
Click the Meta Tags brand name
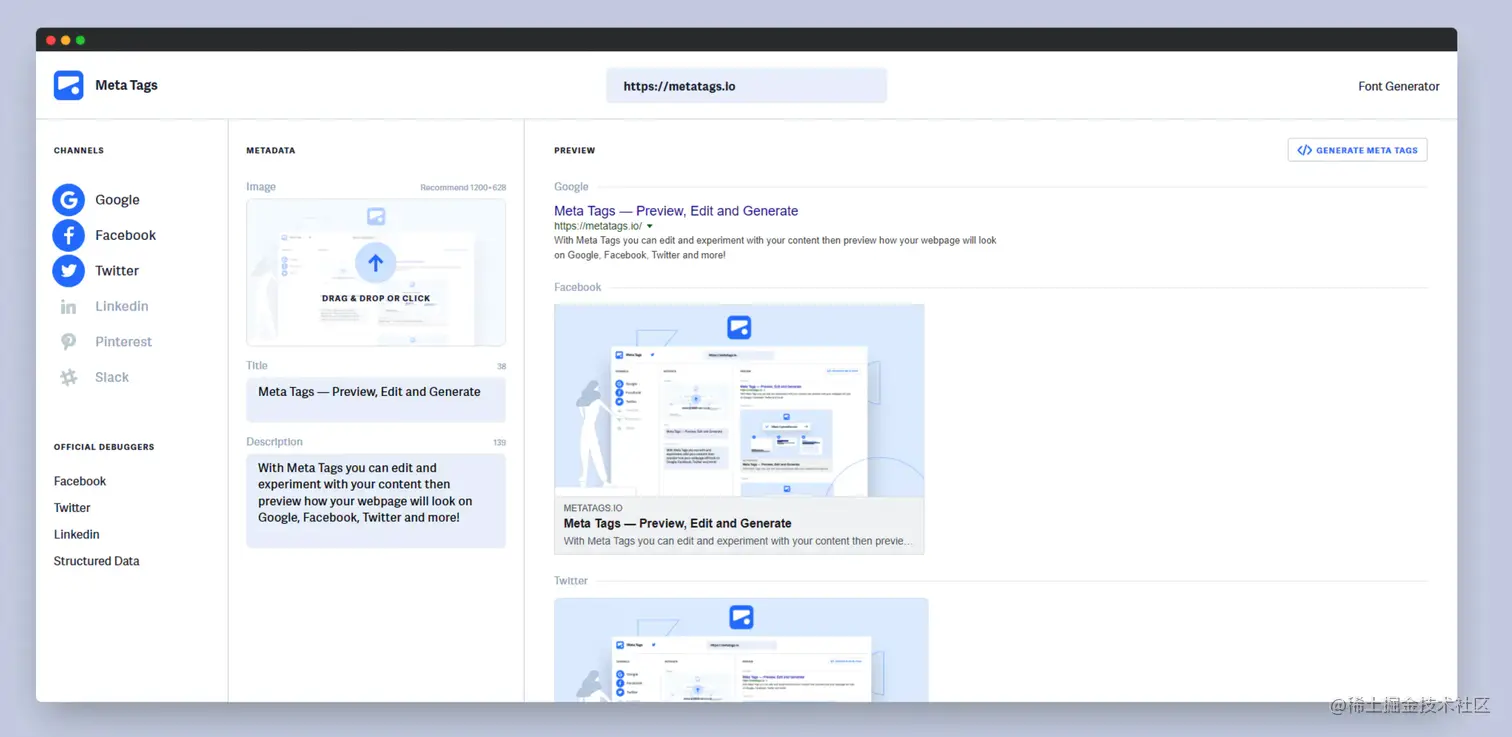pyautogui.click(x=126, y=85)
